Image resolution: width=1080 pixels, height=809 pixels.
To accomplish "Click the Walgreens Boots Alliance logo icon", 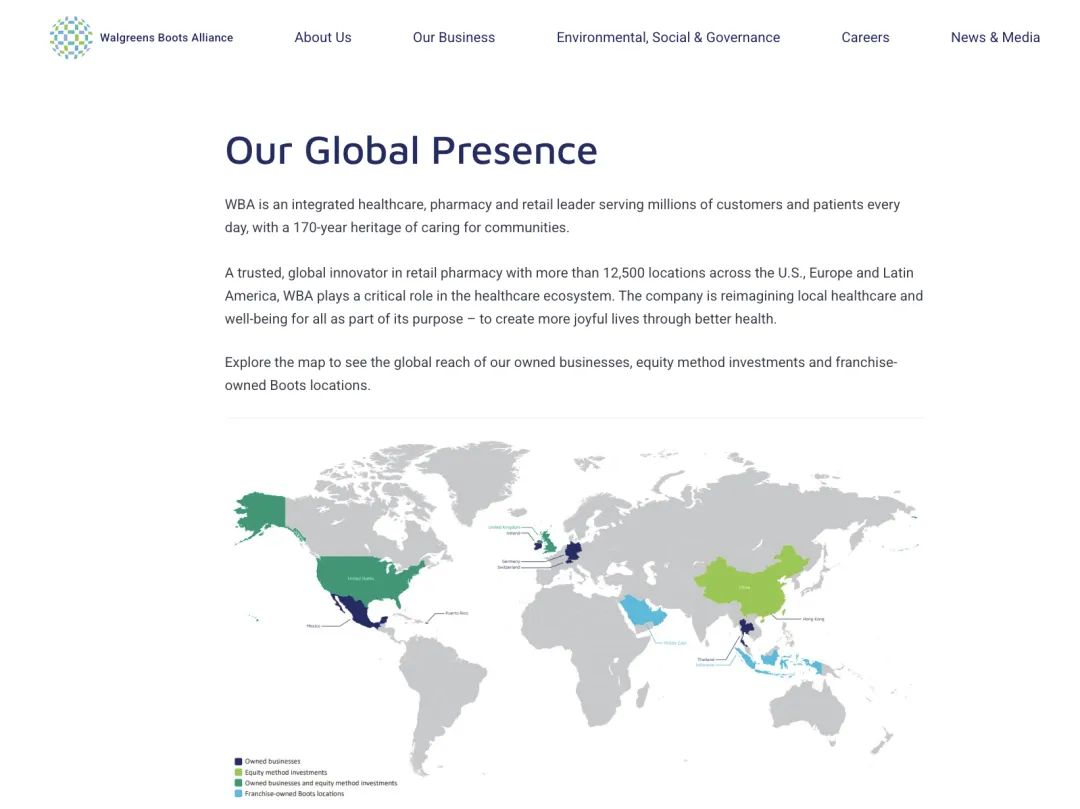I will tap(71, 38).
